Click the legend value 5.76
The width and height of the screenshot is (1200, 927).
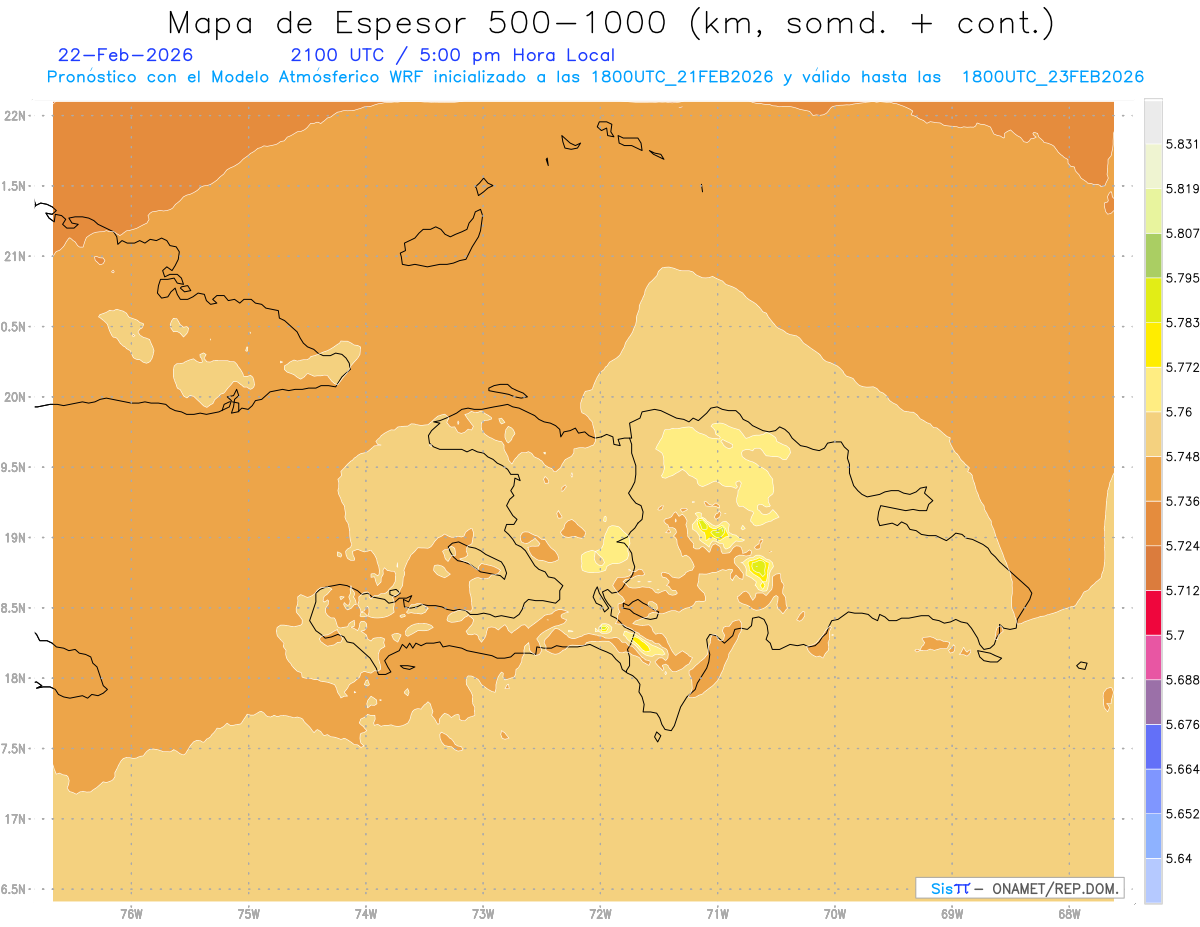tap(1179, 412)
